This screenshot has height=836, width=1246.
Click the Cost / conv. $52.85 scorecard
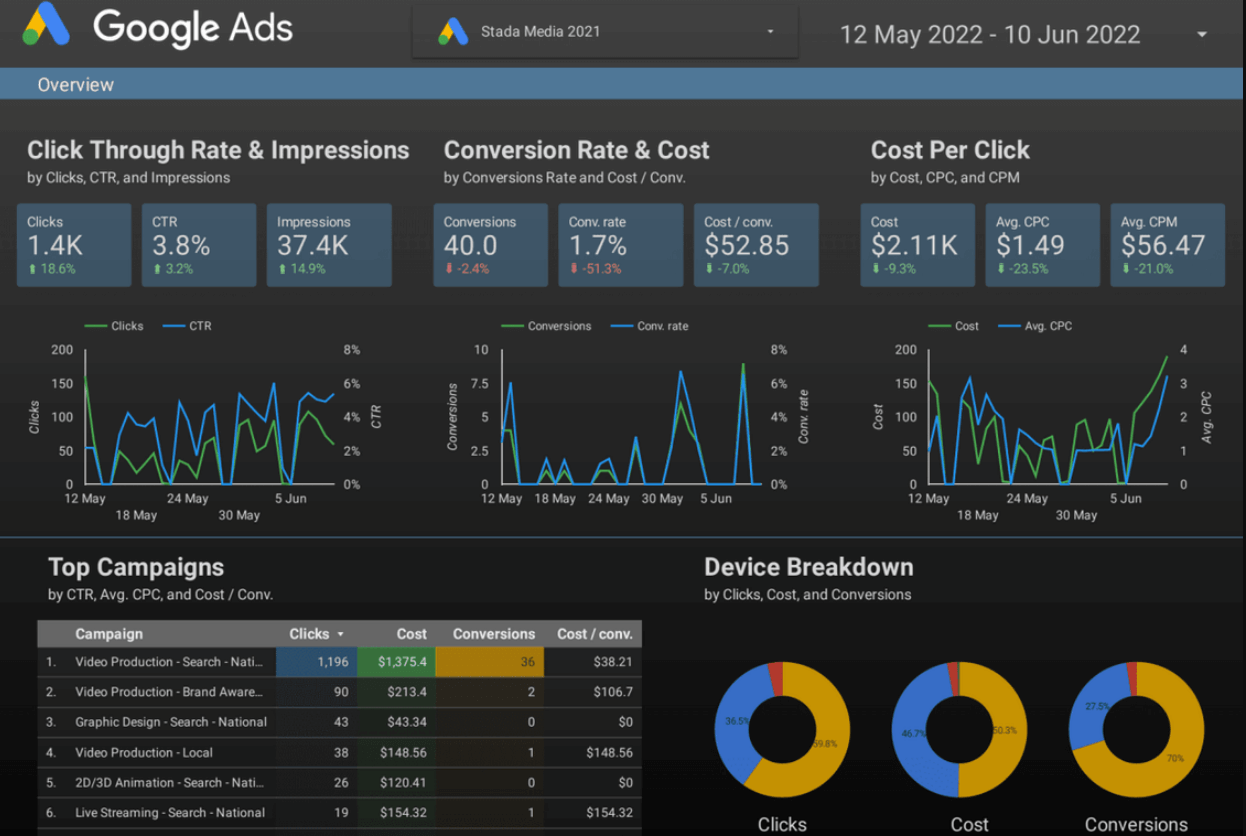[756, 245]
